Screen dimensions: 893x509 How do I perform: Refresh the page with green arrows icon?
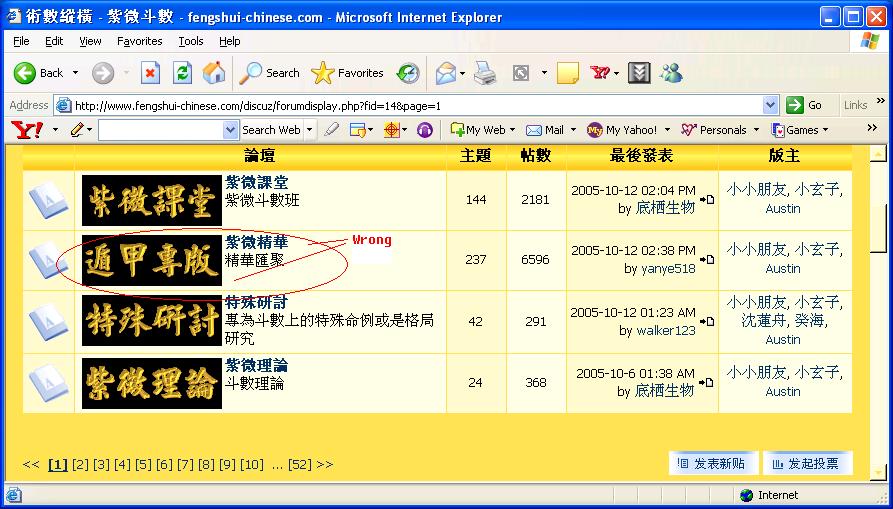pyautogui.click(x=182, y=73)
